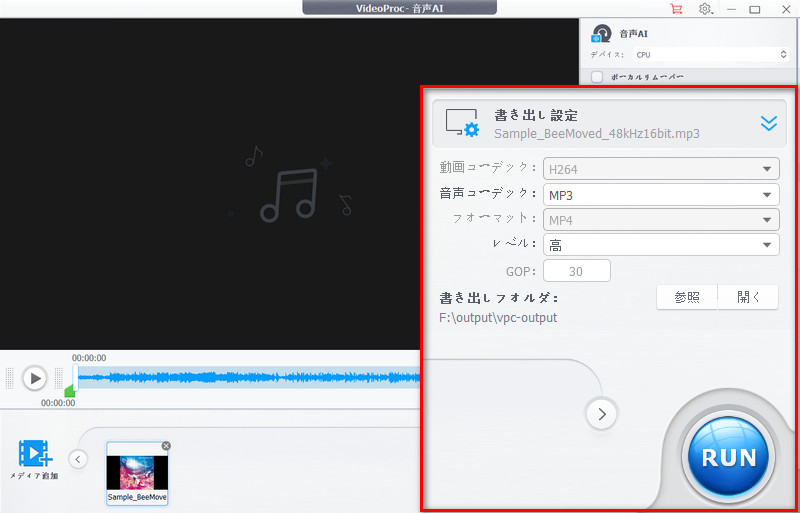The width and height of the screenshot is (800, 513).
Task: Click the green start trim marker
Action: (69, 392)
